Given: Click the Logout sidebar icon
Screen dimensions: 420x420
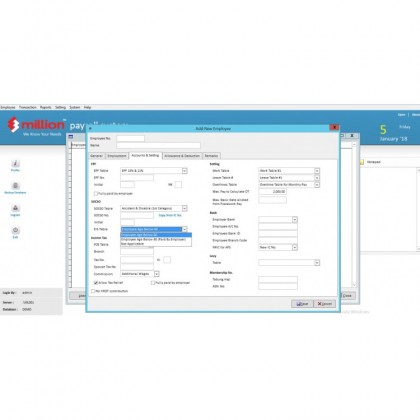Looking at the screenshot, I should click(15, 208).
